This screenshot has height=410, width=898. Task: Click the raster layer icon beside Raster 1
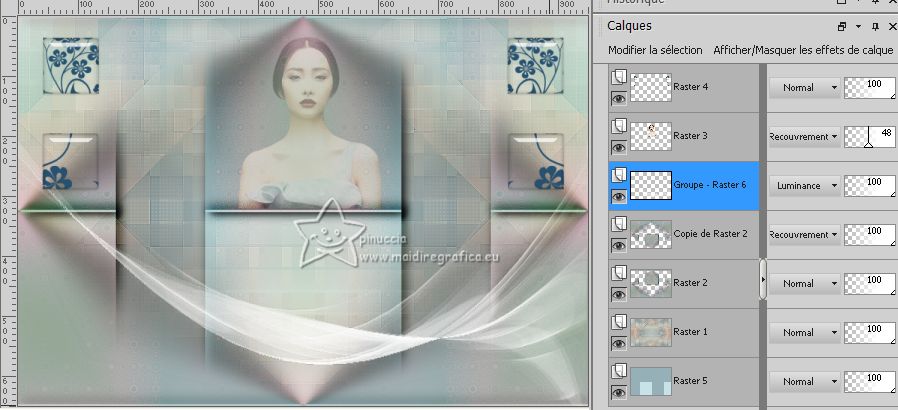[x=619, y=322]
